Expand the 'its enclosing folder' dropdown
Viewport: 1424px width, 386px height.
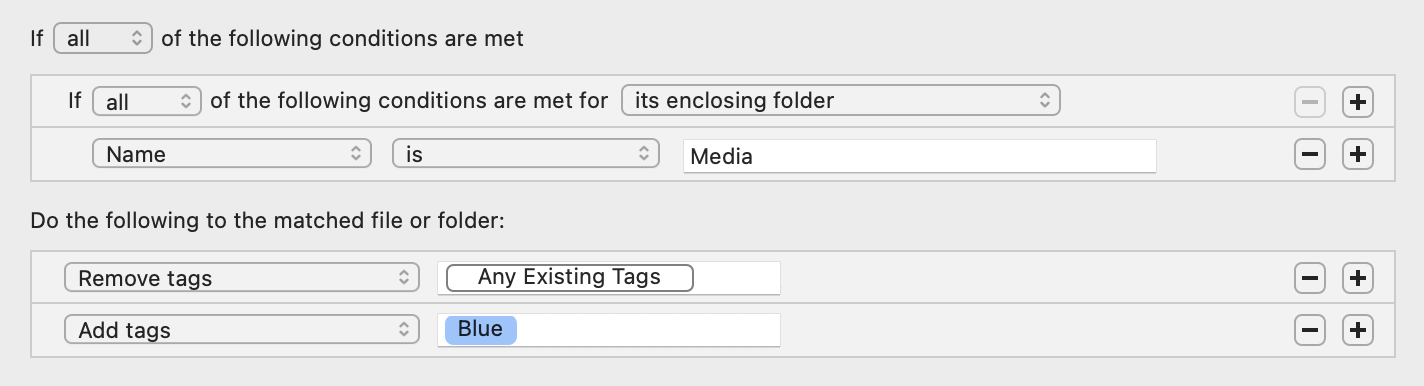tap(840, 101)
